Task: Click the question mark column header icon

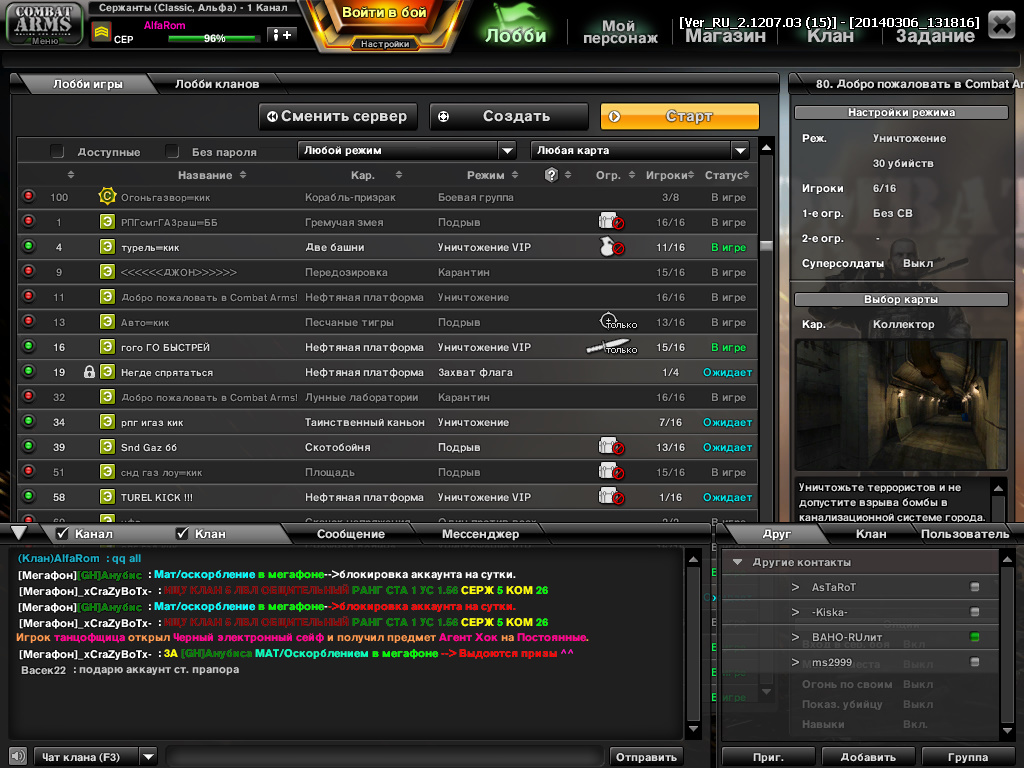Action: coord(551,174)
